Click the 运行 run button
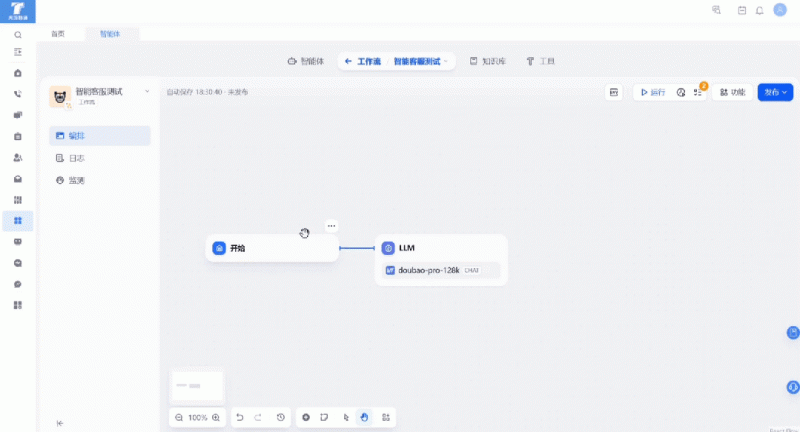The height and width of the screenshot is (432, 800). point(652,92)
